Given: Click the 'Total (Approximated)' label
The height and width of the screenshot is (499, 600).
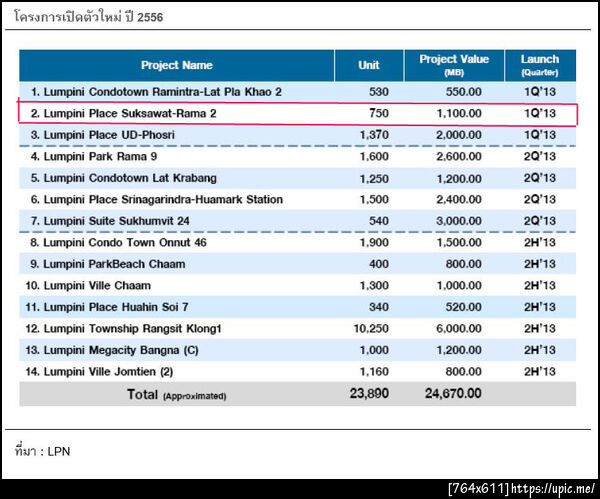Looking at the screenshot, I should click(x=176, y=394).
